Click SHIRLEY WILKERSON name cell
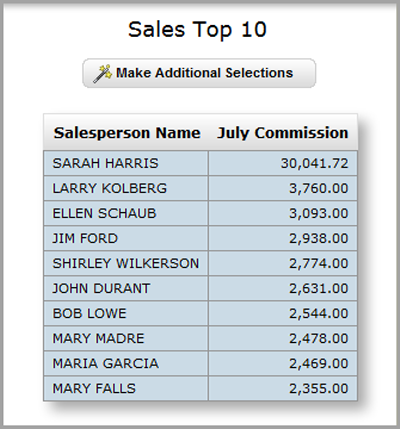Screen dimensions: 400x429 tap(126, 263)
